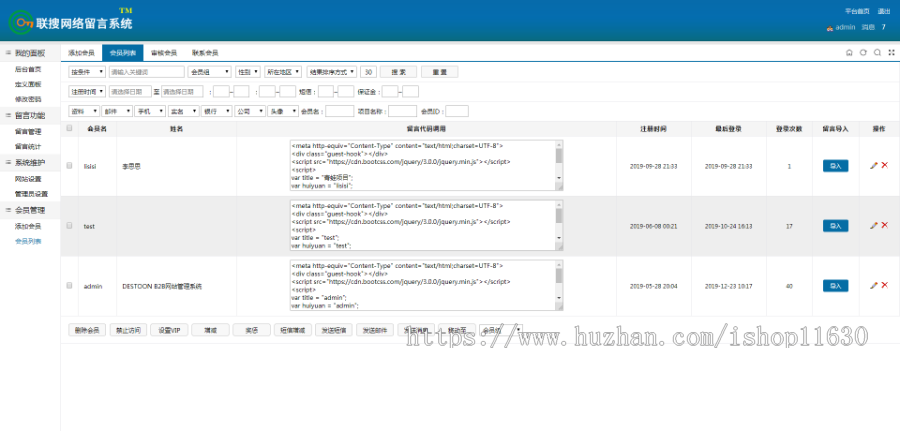Open the 所在地区 region dropdown
The image size is (900, 431).
[284, 72]
